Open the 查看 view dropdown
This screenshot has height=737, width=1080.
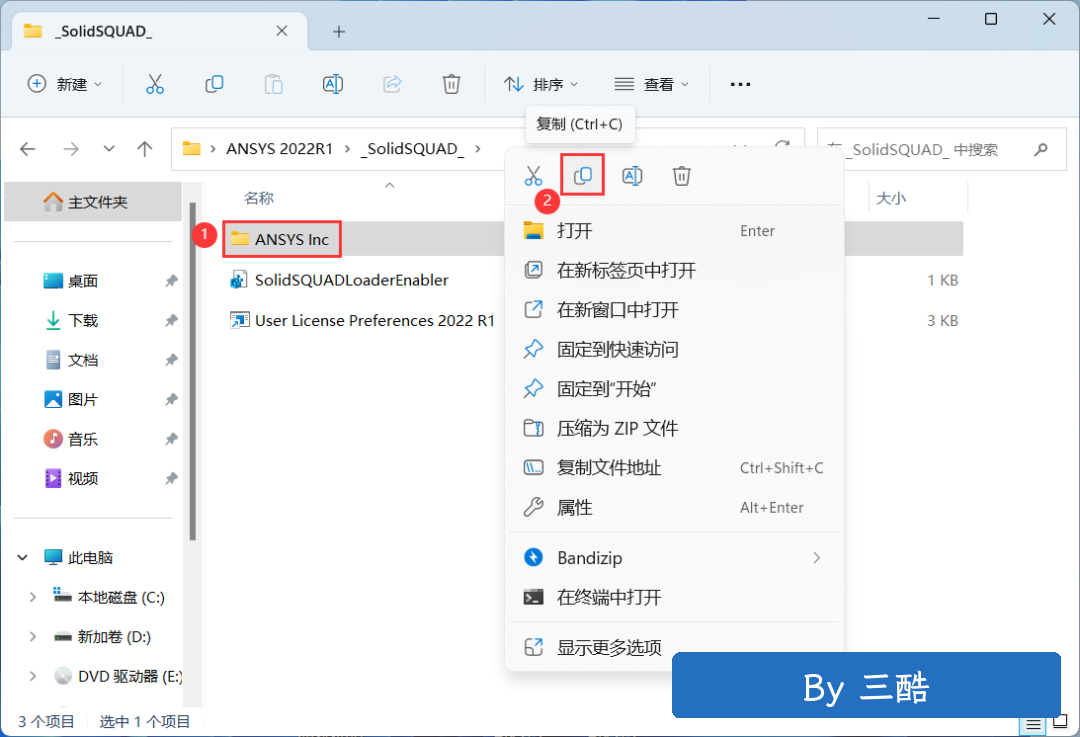click(x=652, y=84)
